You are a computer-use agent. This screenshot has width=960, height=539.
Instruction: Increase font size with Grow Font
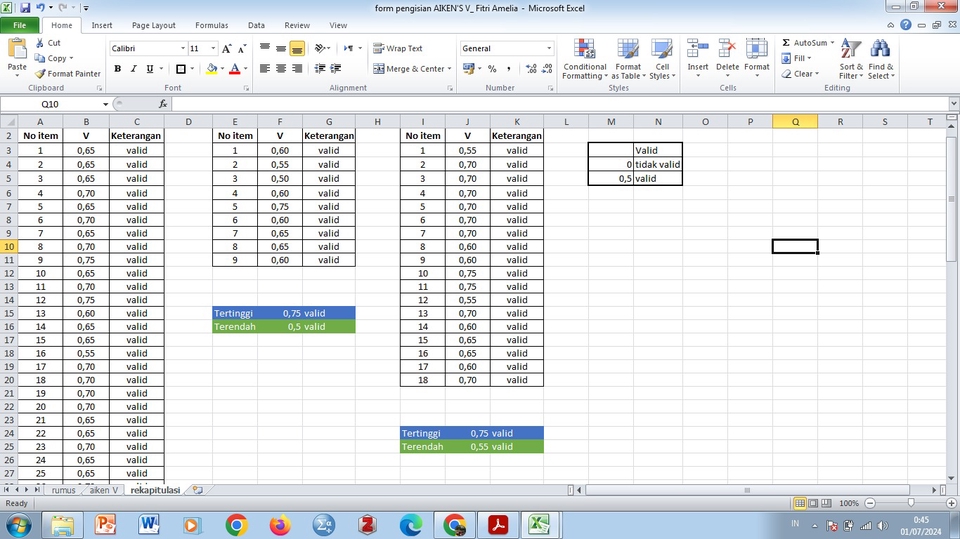227,48
